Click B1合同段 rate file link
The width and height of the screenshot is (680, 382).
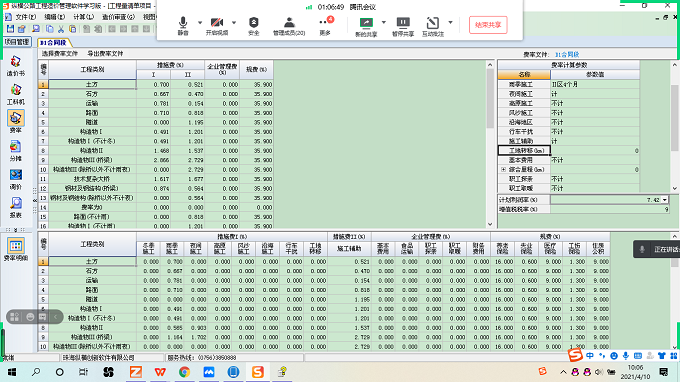pos(567,55)
